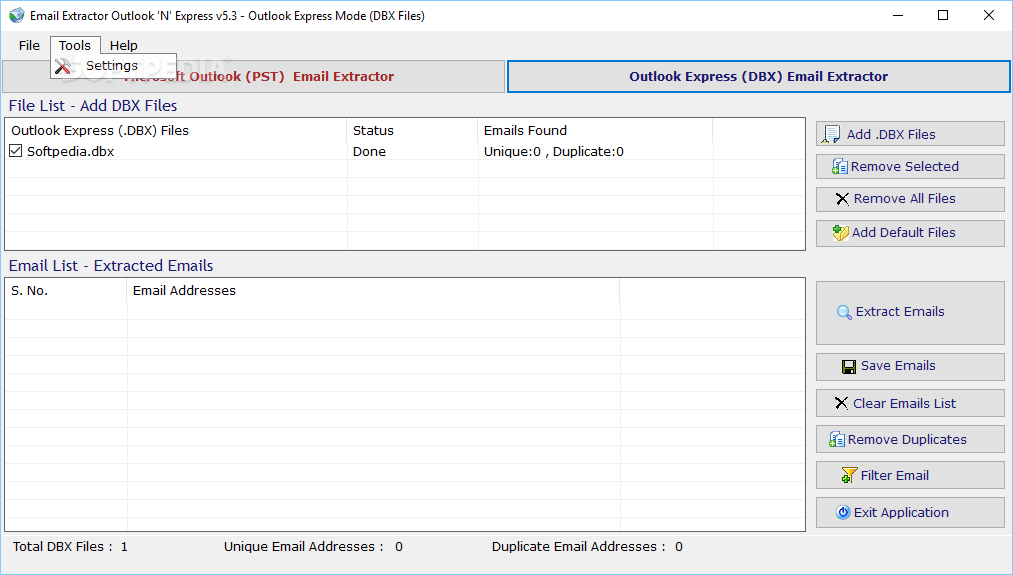Open the File menu
Screen dimensions: 1013x575
click(x=29, y=45)
